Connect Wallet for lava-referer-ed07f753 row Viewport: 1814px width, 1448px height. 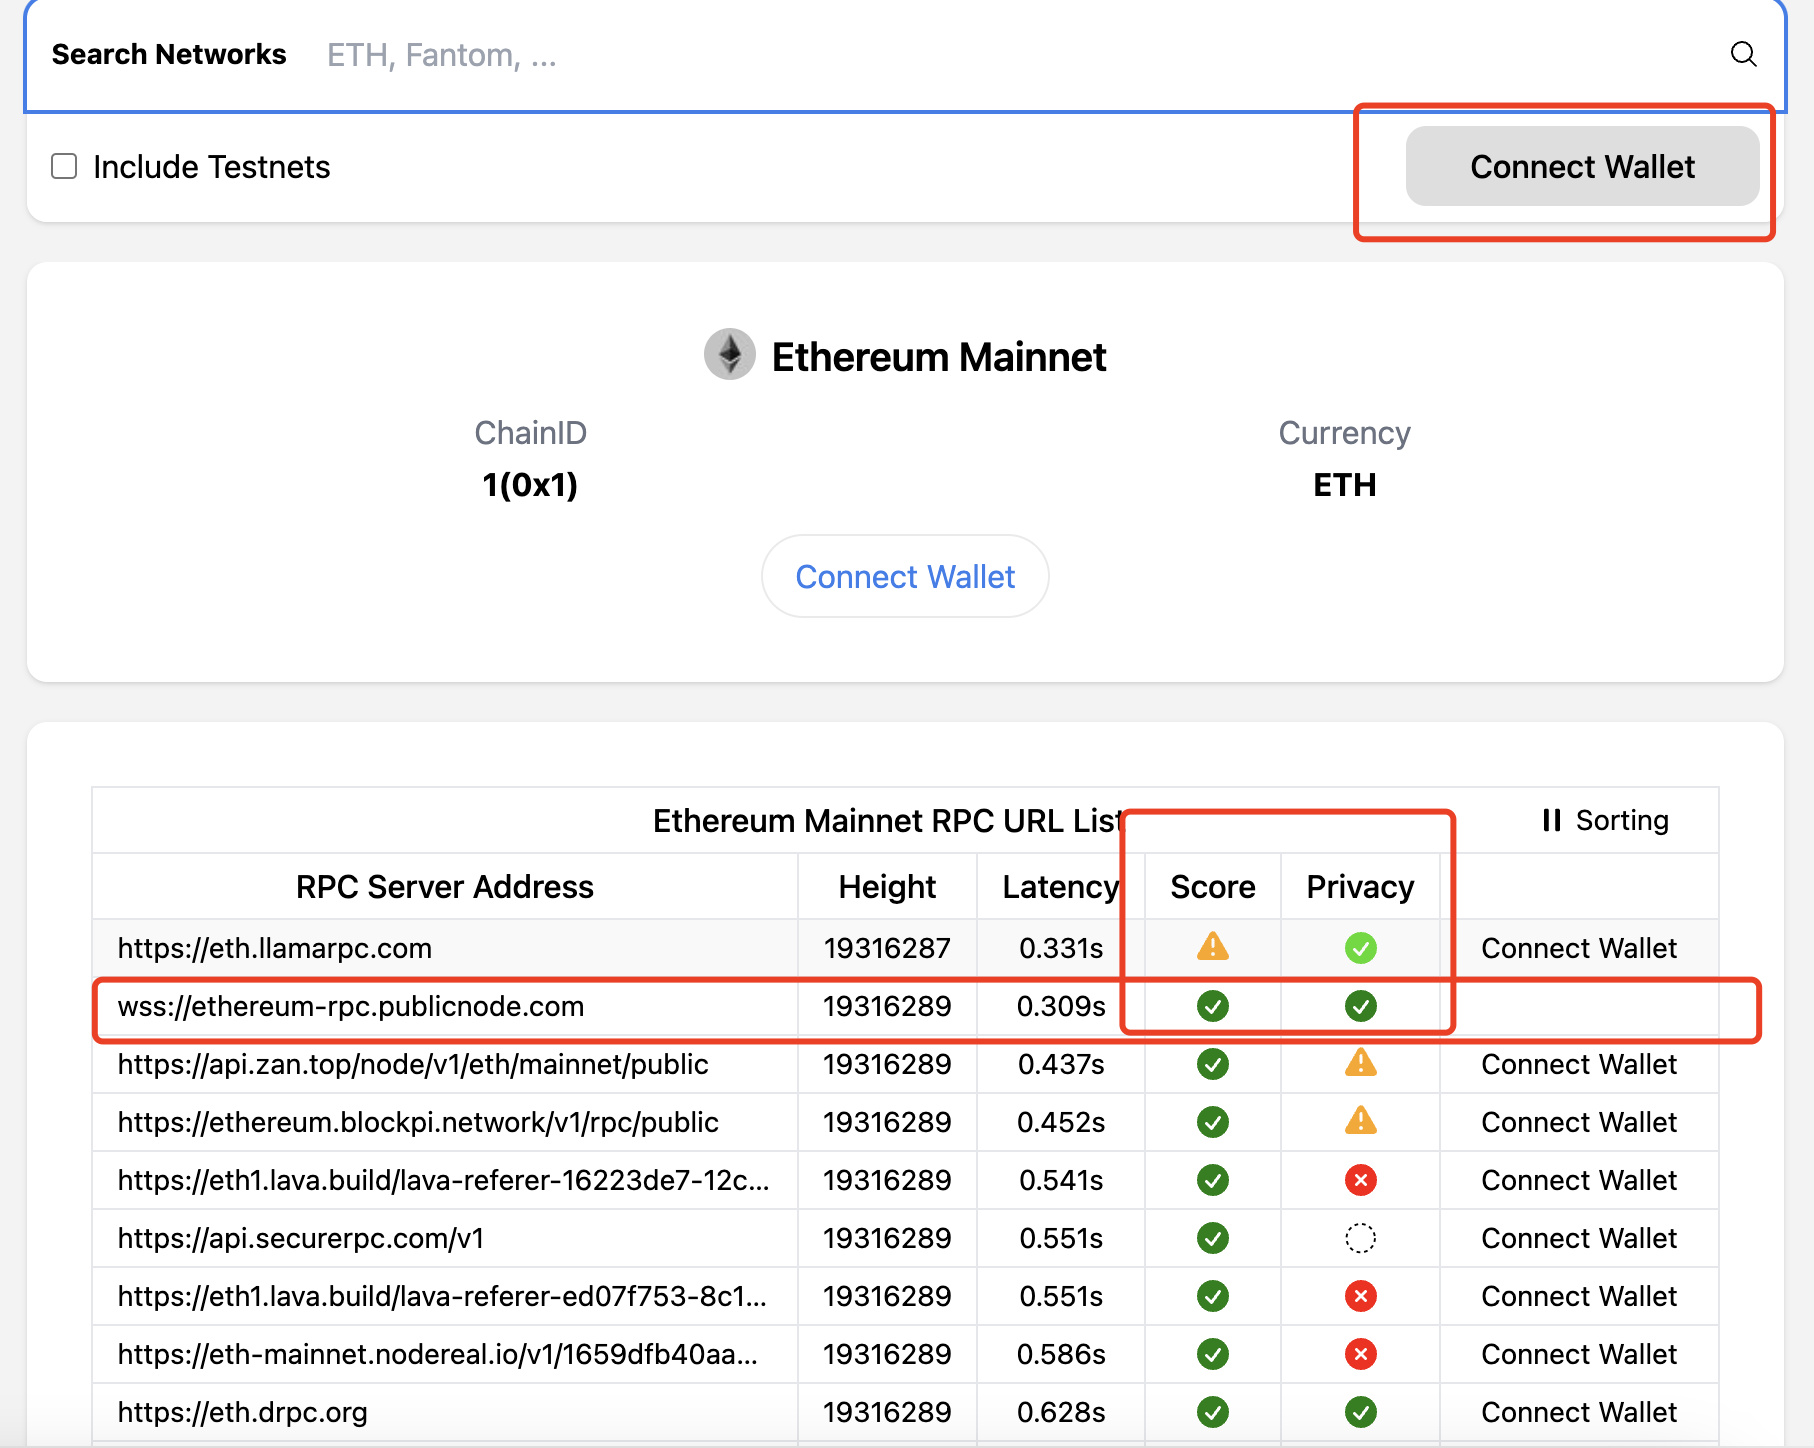click(1579, 1296)
